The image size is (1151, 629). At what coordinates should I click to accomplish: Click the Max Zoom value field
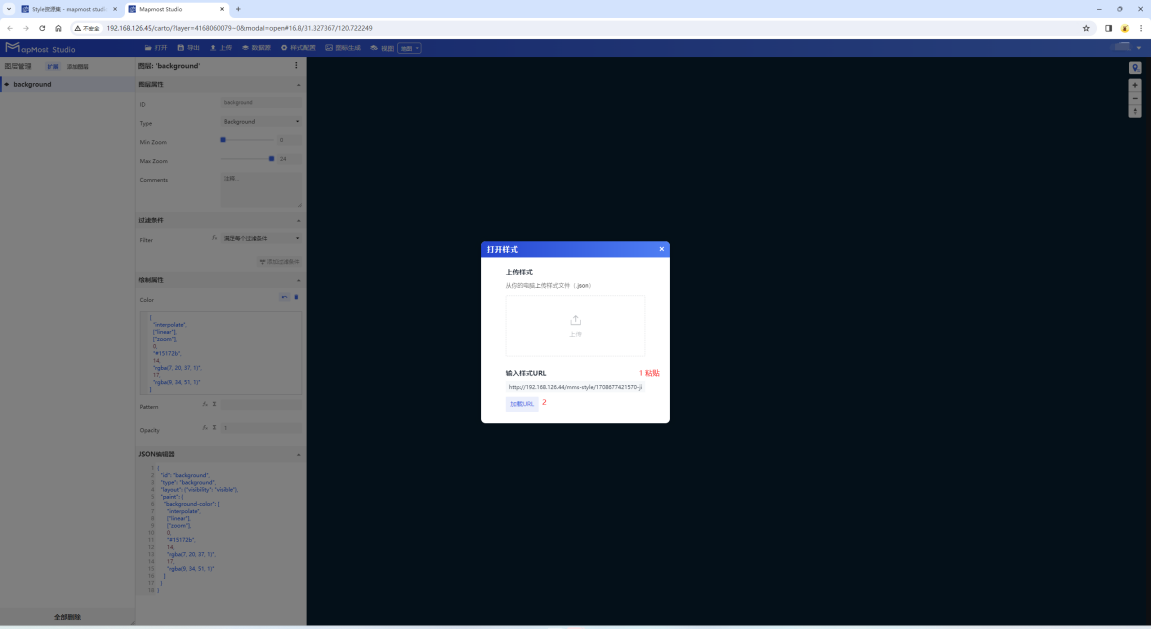288,159
